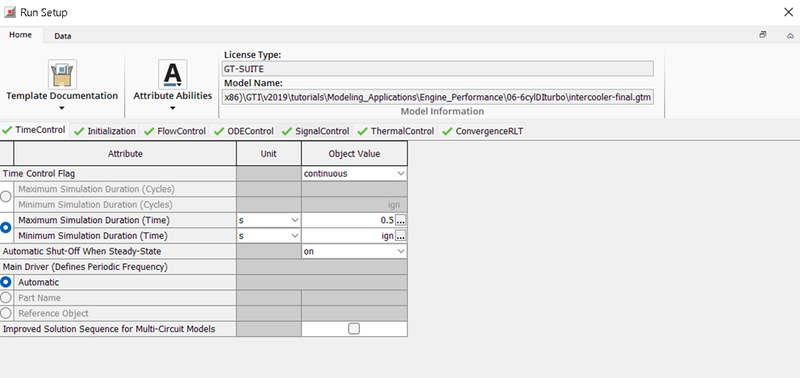Viewport: 800px width, 378px height.
Task: Click the License Type field
Action: [x=438, y=68]
